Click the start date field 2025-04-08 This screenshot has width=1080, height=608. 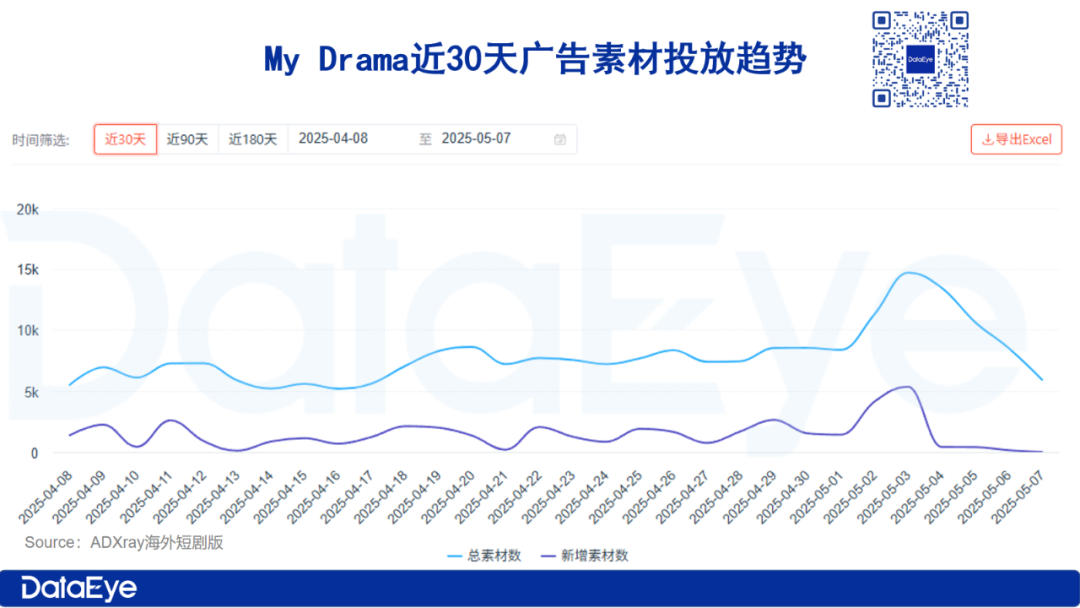[x=333, y=138]
